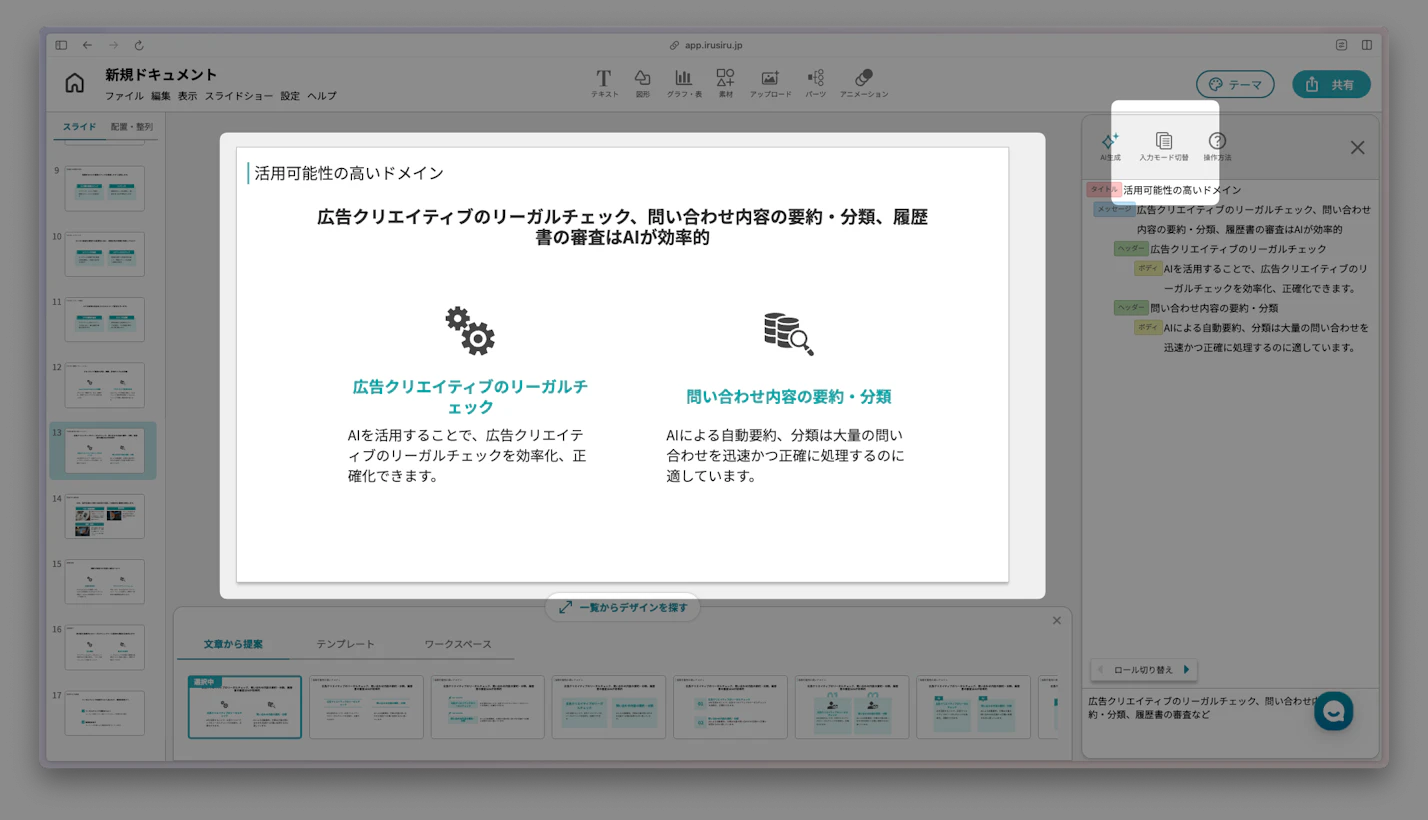Go to the home icon

click(75, 83)
